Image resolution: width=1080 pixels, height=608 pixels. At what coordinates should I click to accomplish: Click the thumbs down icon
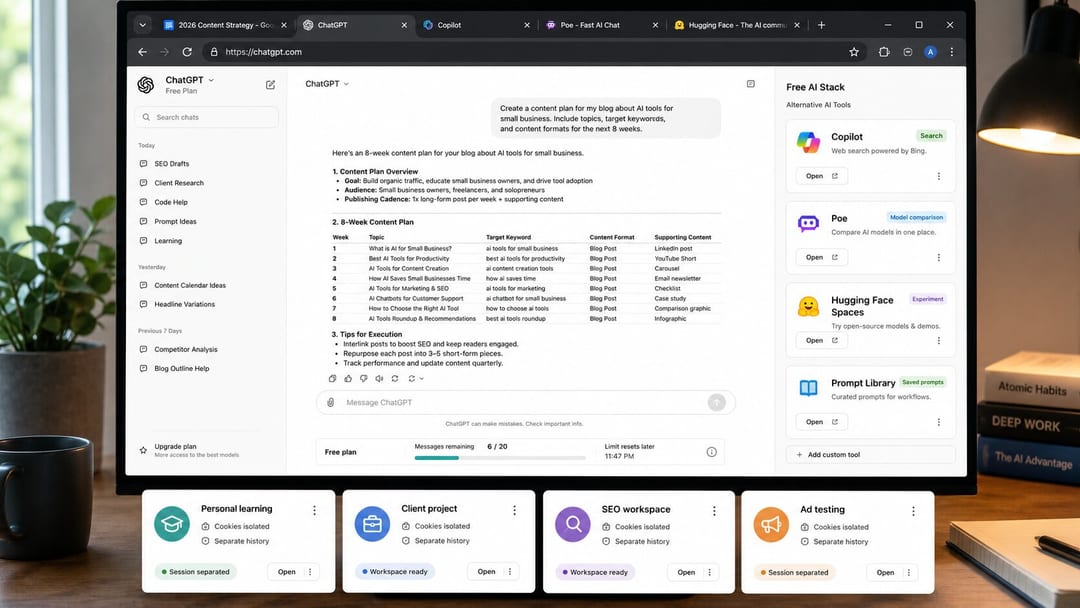(364, 379)
